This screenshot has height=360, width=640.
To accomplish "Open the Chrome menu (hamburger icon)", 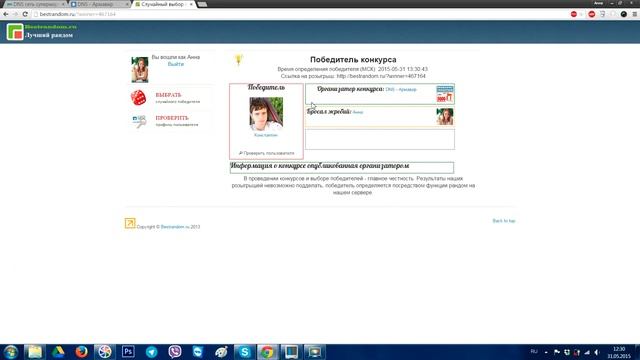I will tap(635, 14).
